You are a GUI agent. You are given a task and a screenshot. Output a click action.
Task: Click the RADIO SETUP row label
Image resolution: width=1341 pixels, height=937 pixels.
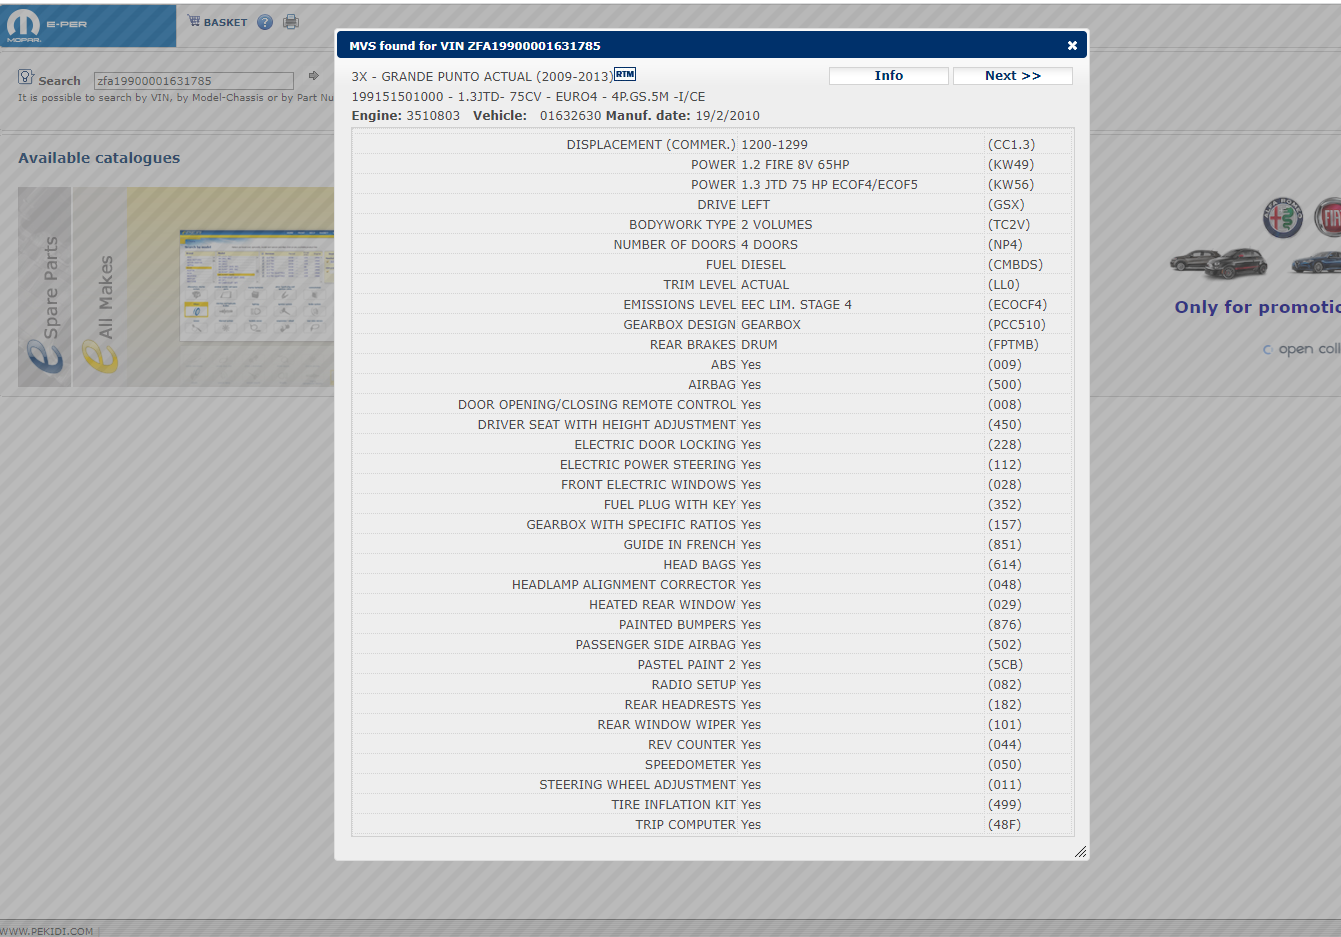click(x=694, y=685)
